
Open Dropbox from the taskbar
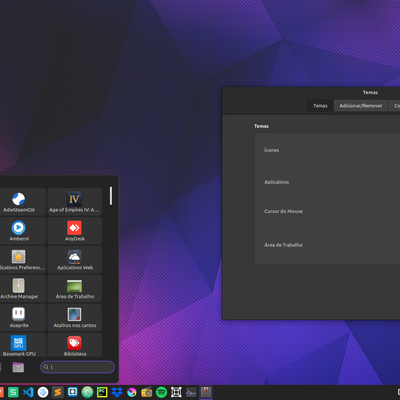[117, 392]
